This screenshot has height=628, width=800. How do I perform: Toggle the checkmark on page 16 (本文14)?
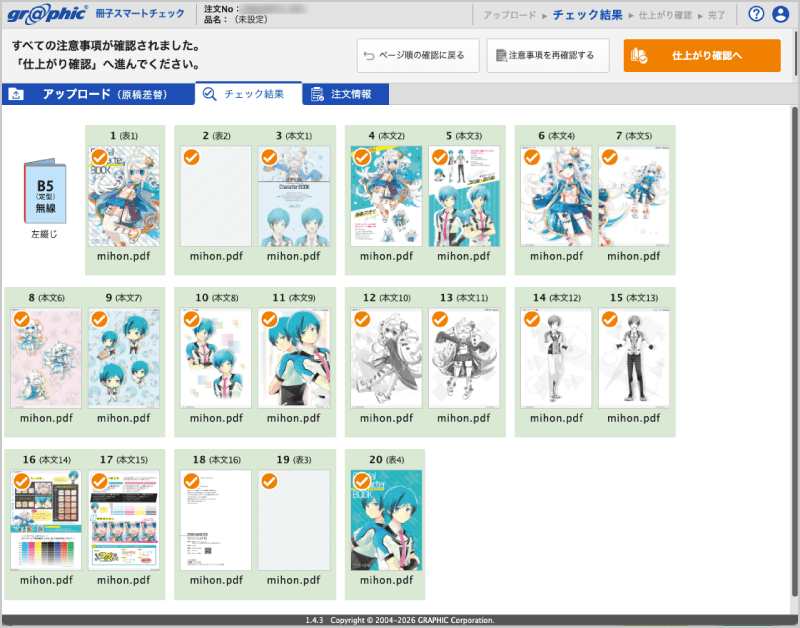(21, 481)
